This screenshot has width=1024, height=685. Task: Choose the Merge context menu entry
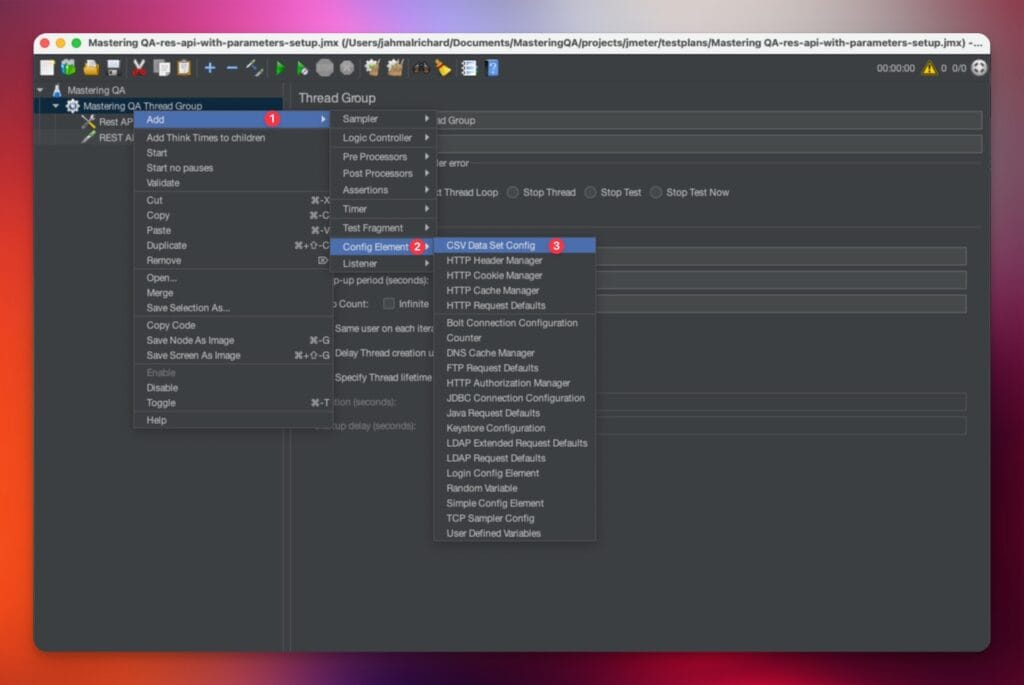pos(232,293)
